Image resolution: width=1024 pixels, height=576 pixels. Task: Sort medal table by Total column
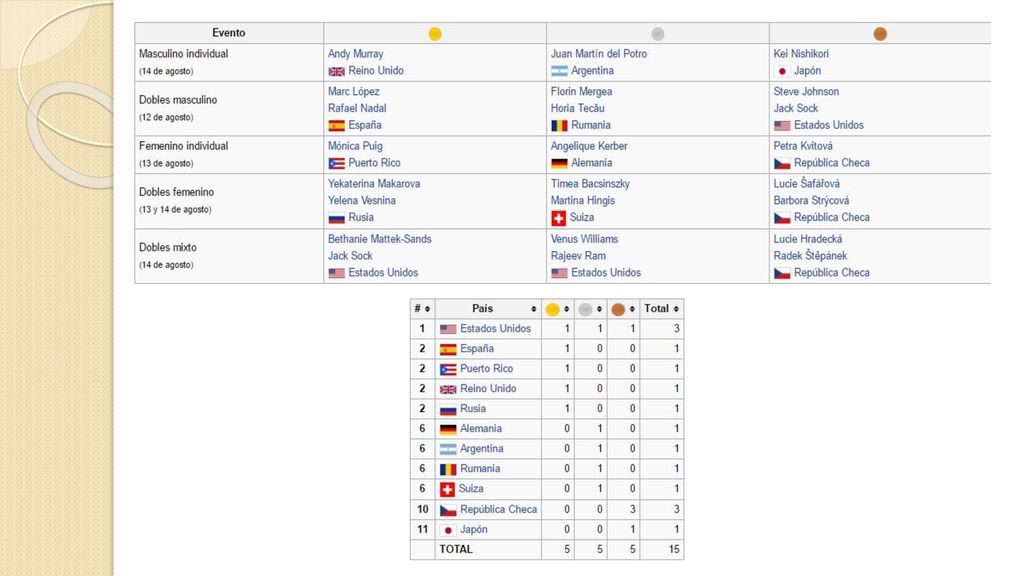pos(662,309)
